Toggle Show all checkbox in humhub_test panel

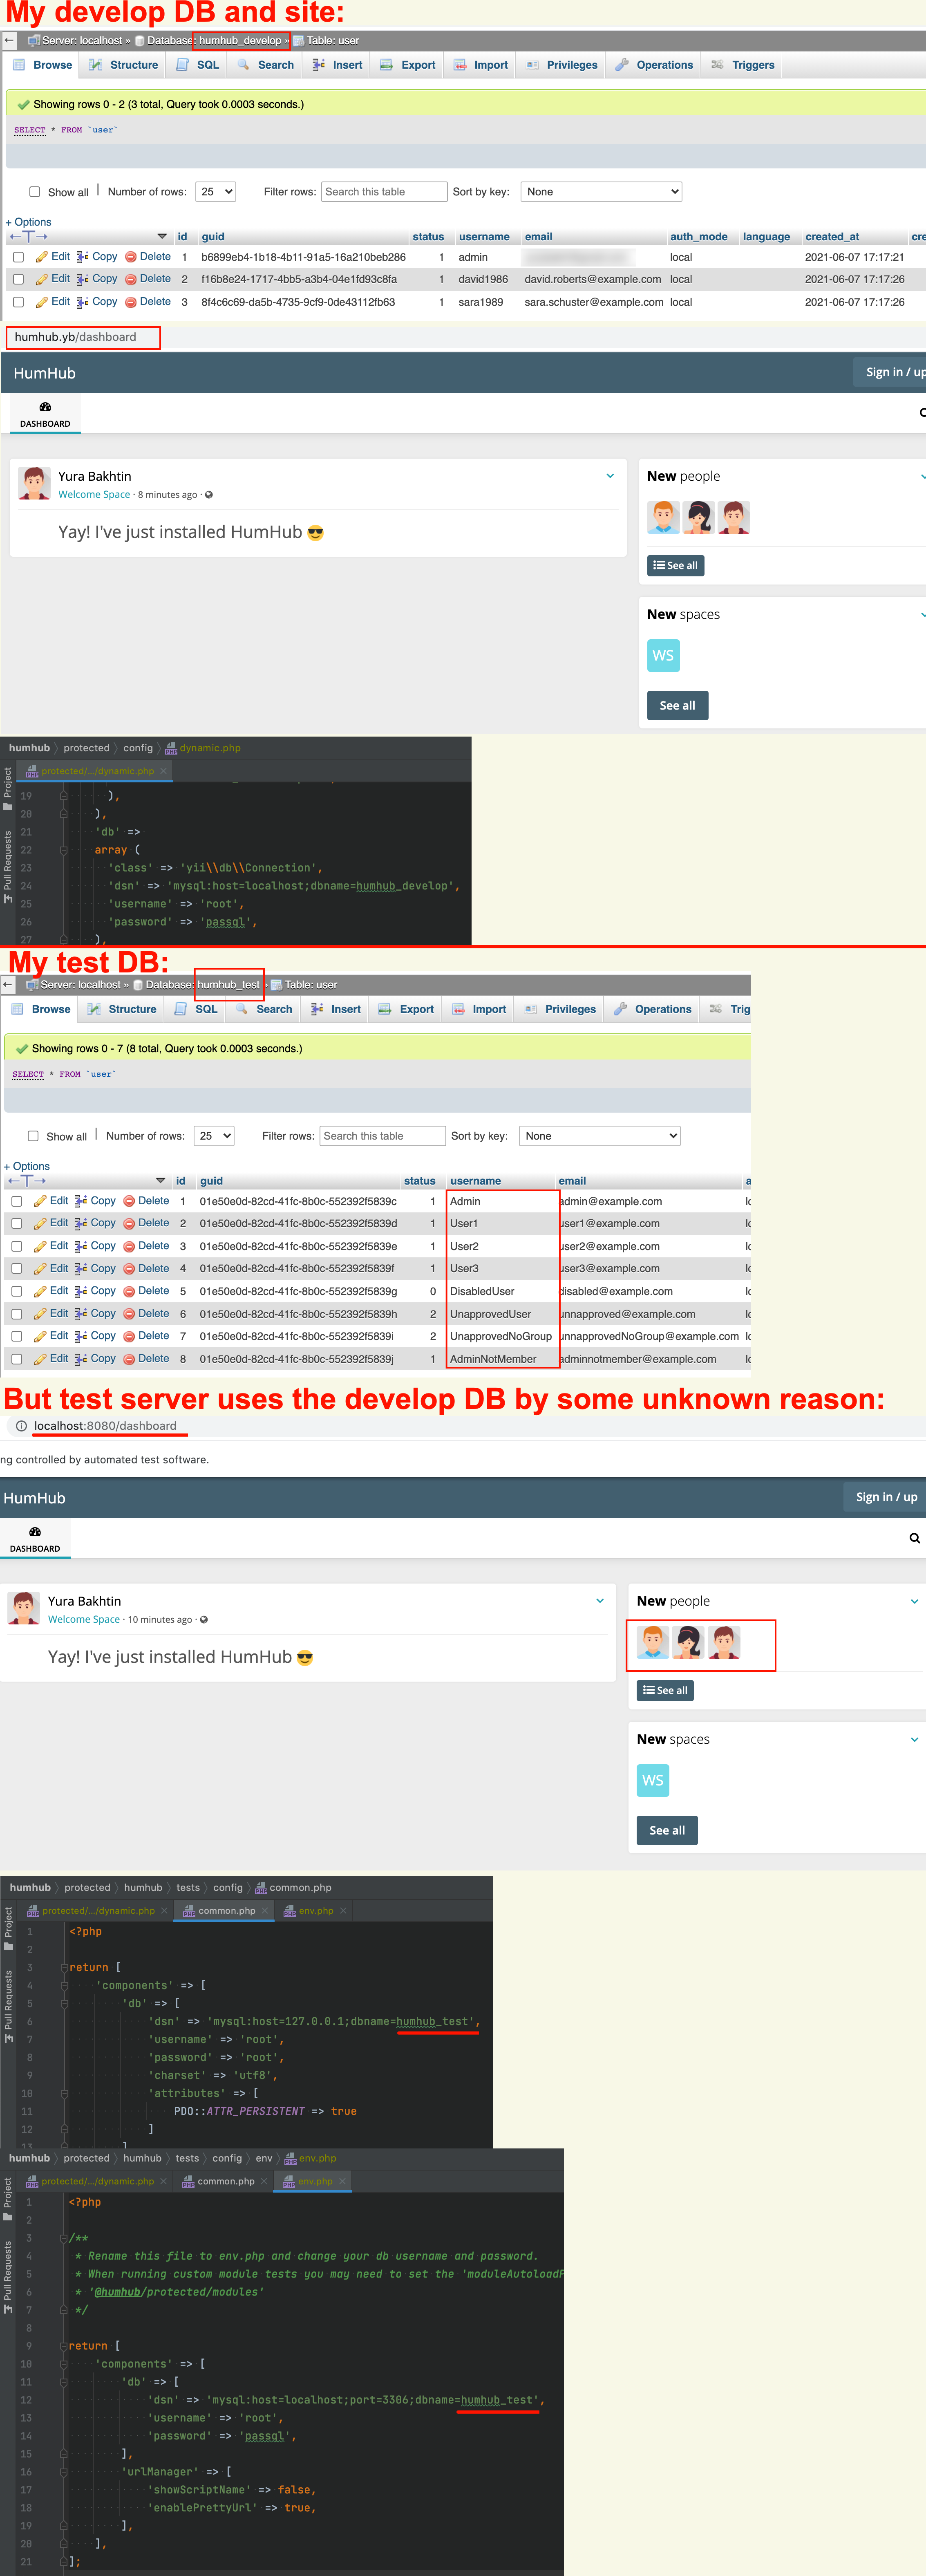33,1136
